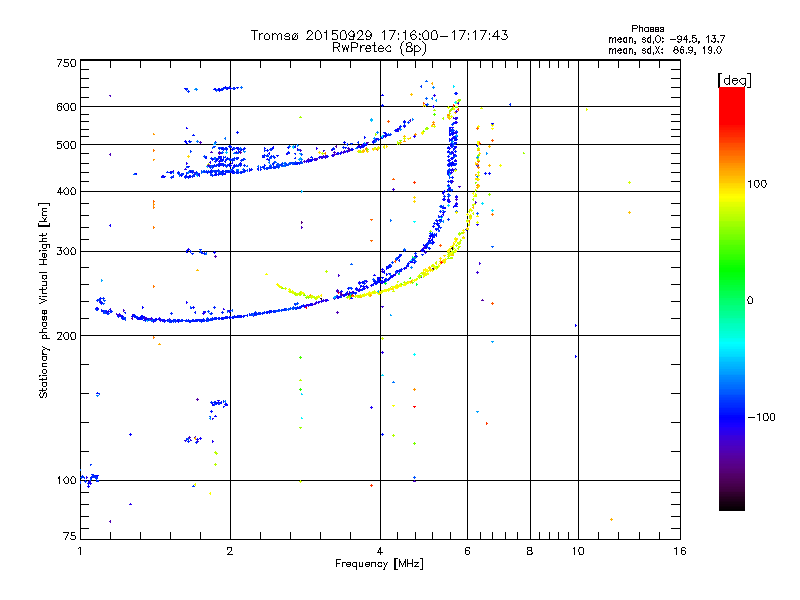Screen dimensions: 800x600
Task: Click the colorbar tick label '-100'
Action: 761,417
